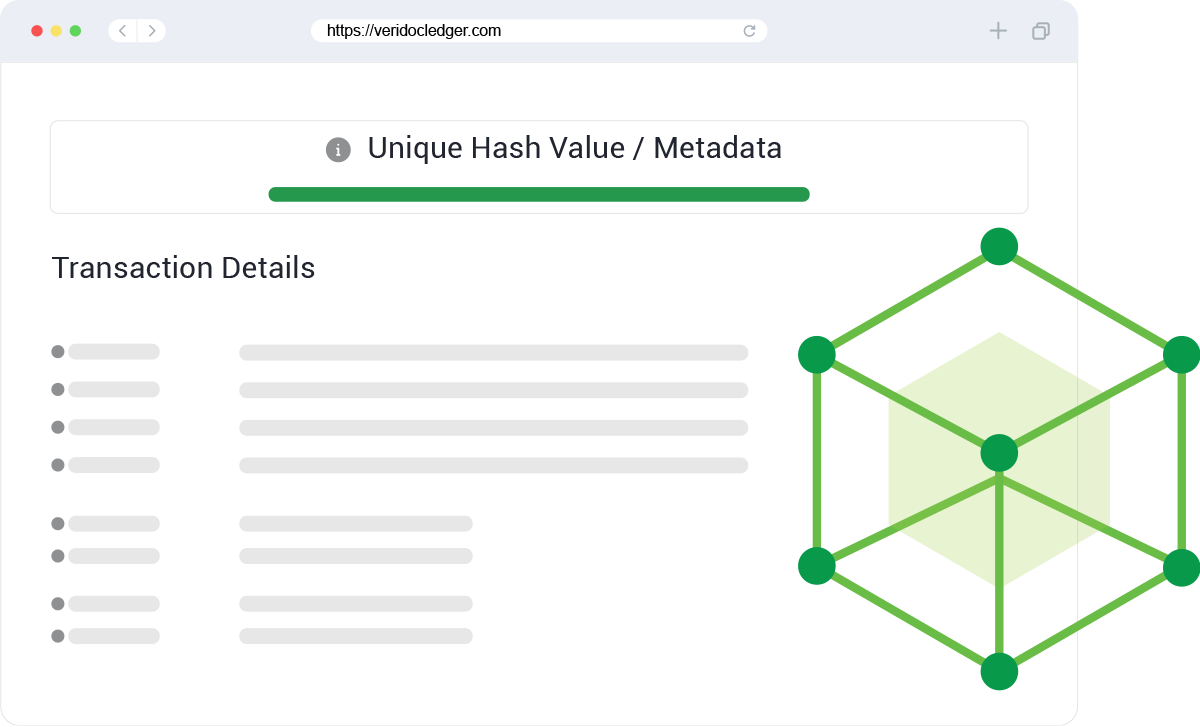Click the info icon beside Unique Hash Value
This screenshot has width=1200, height=727.
tap(338, 150)
